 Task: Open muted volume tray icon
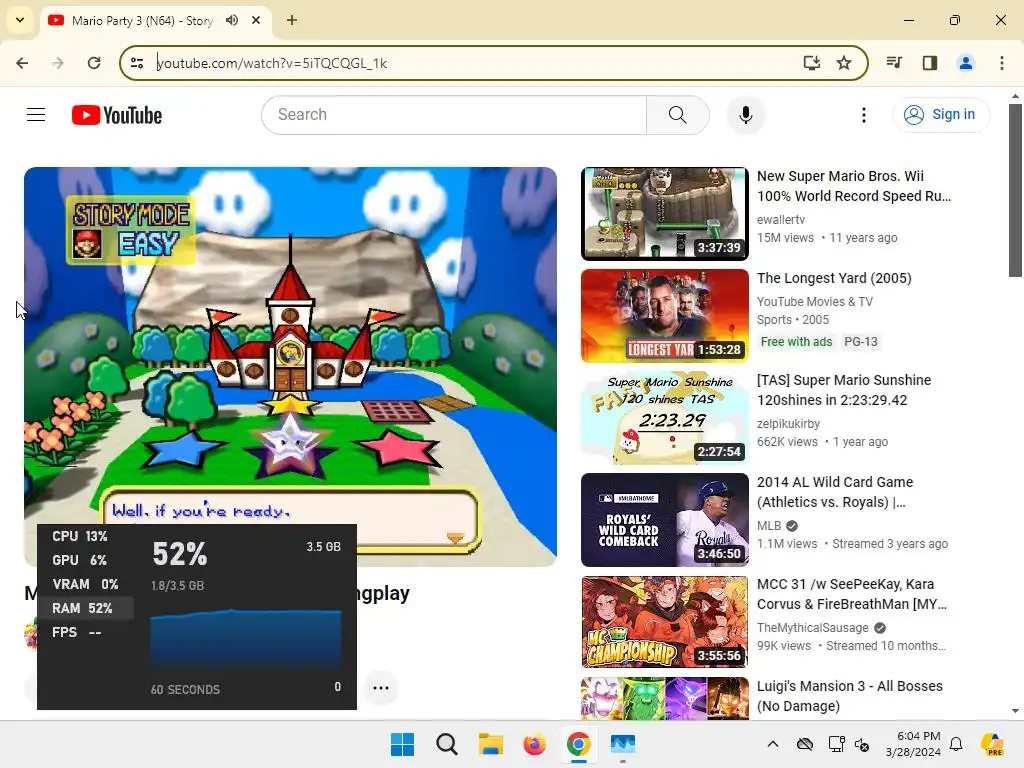[862, 744]
